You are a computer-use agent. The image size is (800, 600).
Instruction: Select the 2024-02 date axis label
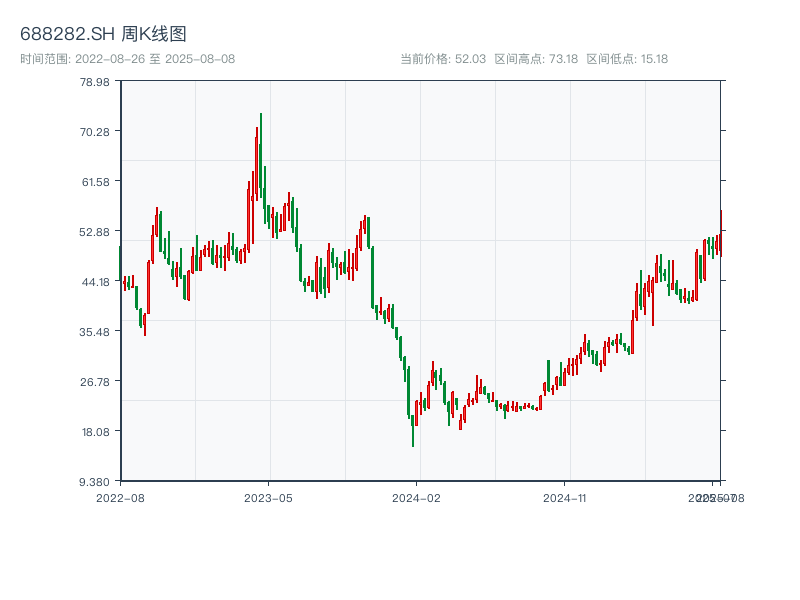[x=417, y=497]
